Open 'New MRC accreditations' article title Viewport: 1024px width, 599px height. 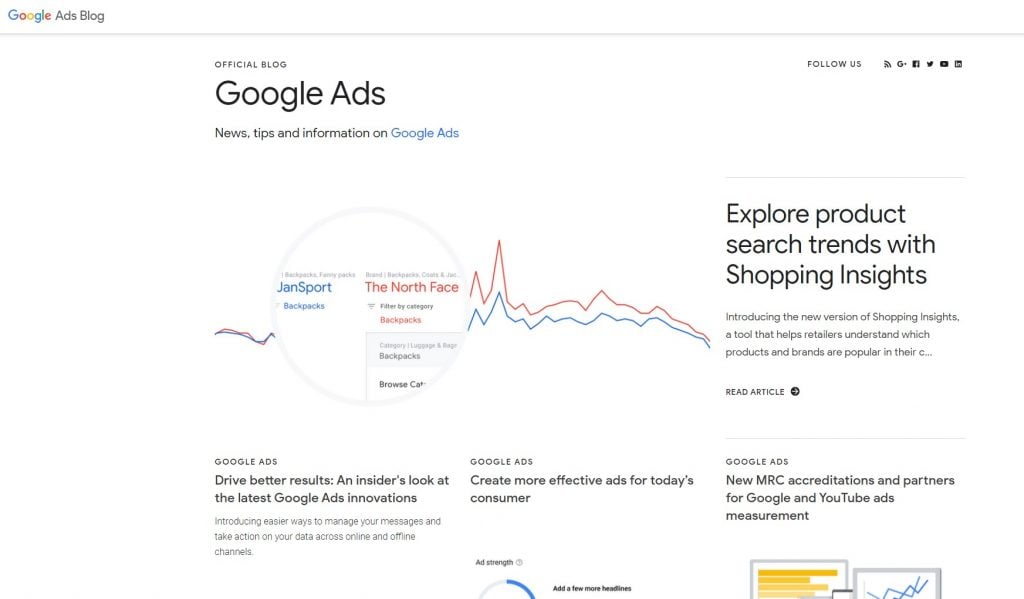(840, 498)
